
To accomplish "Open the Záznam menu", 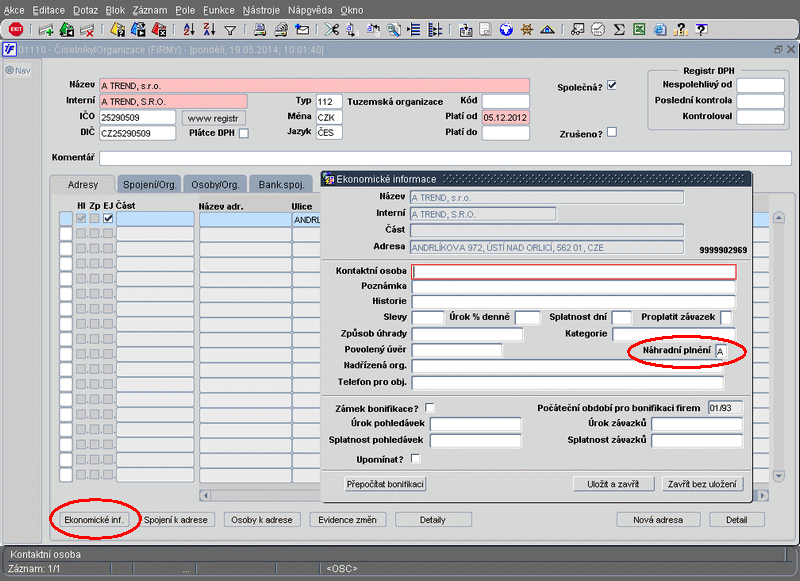I will point(150,9).
